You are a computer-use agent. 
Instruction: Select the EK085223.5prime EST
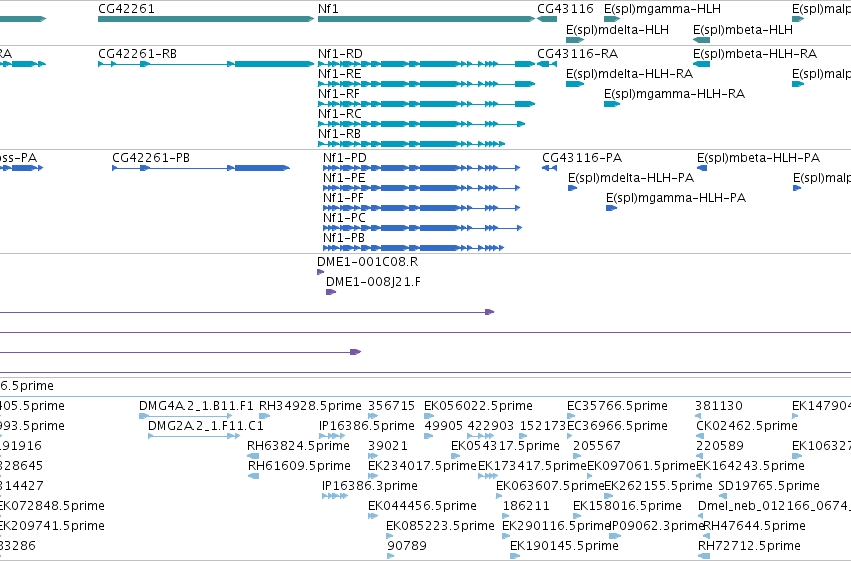[390, 537]
